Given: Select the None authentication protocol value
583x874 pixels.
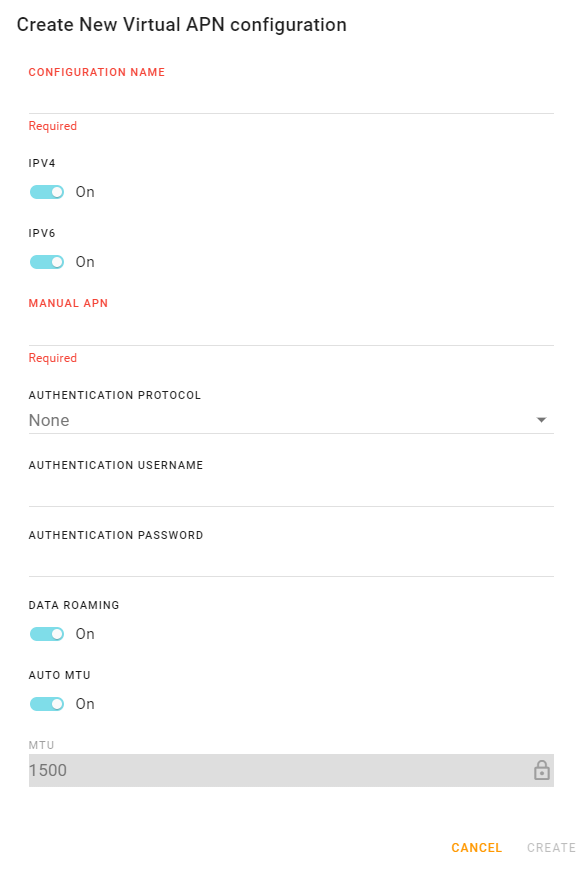Looking at the screenshot, I should [49, 420].
